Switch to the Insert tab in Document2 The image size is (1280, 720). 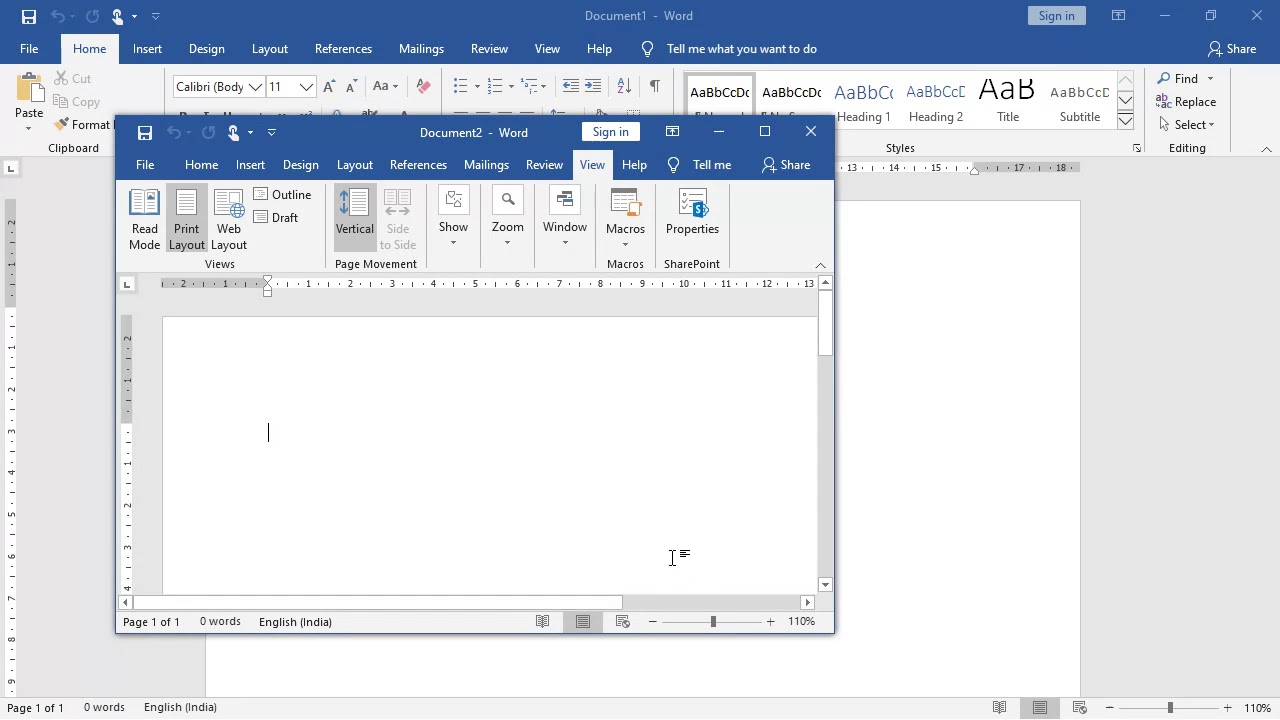(250, 165)
